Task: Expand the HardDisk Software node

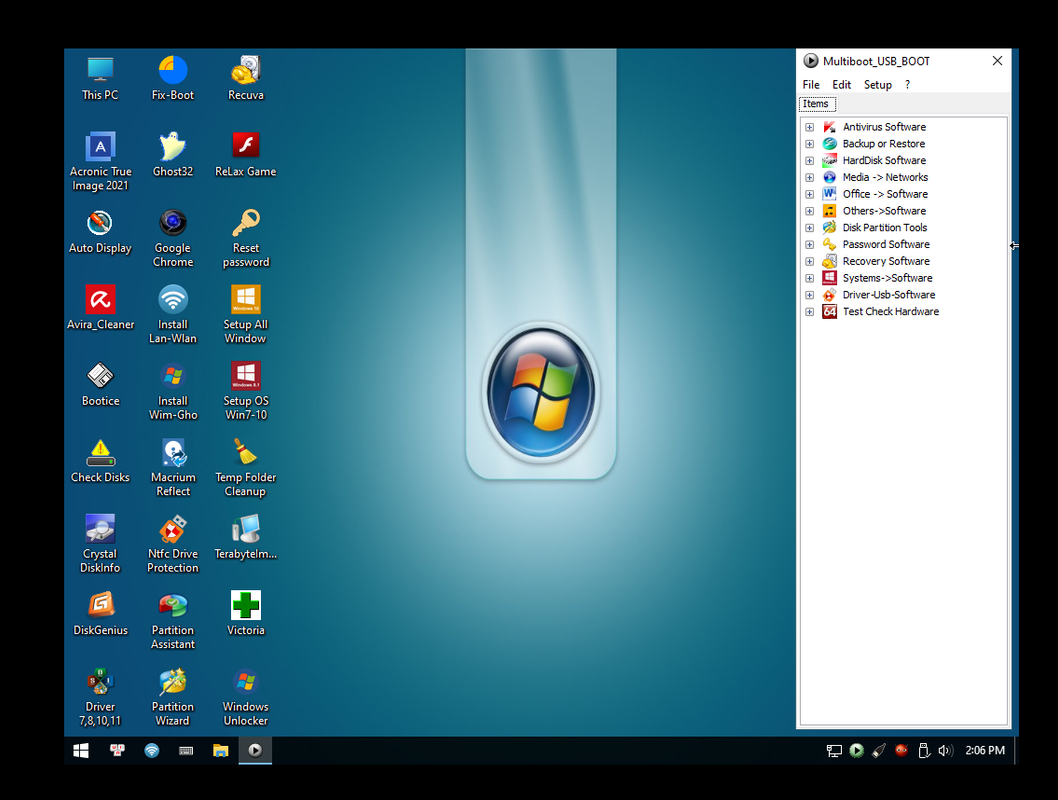Action: coord(810,161)
